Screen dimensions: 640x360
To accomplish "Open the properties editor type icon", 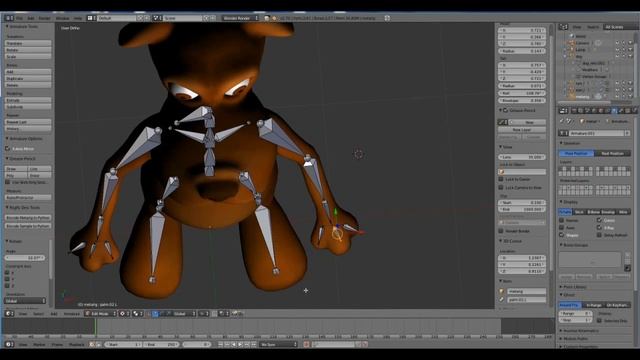I will (563, 111).
